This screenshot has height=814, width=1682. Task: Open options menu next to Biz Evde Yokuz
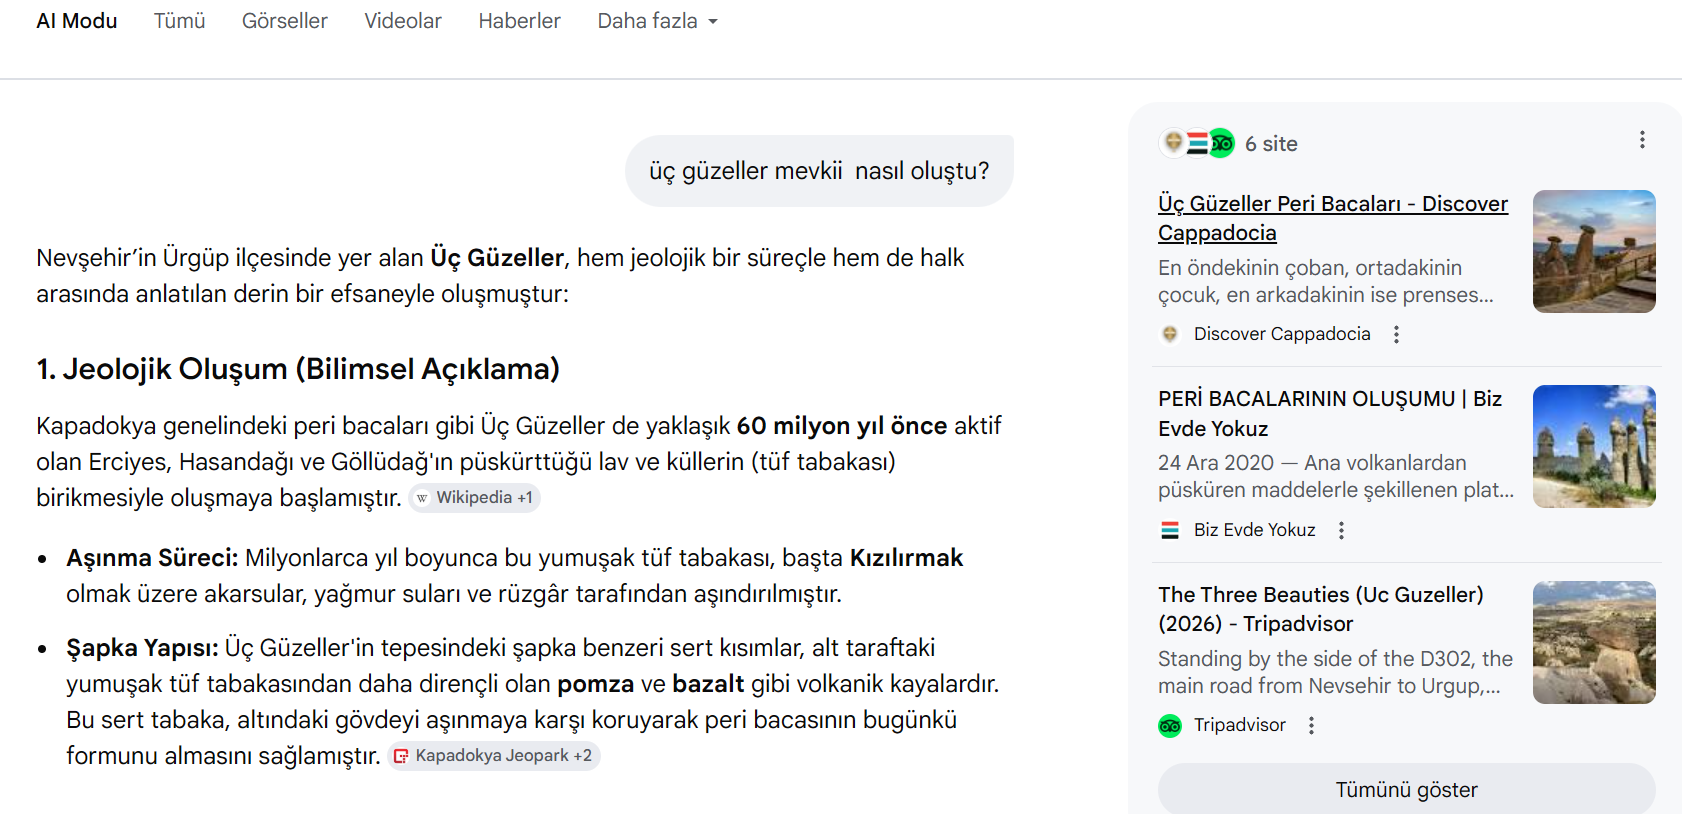pyautogui.click(x=1341, y=530)
